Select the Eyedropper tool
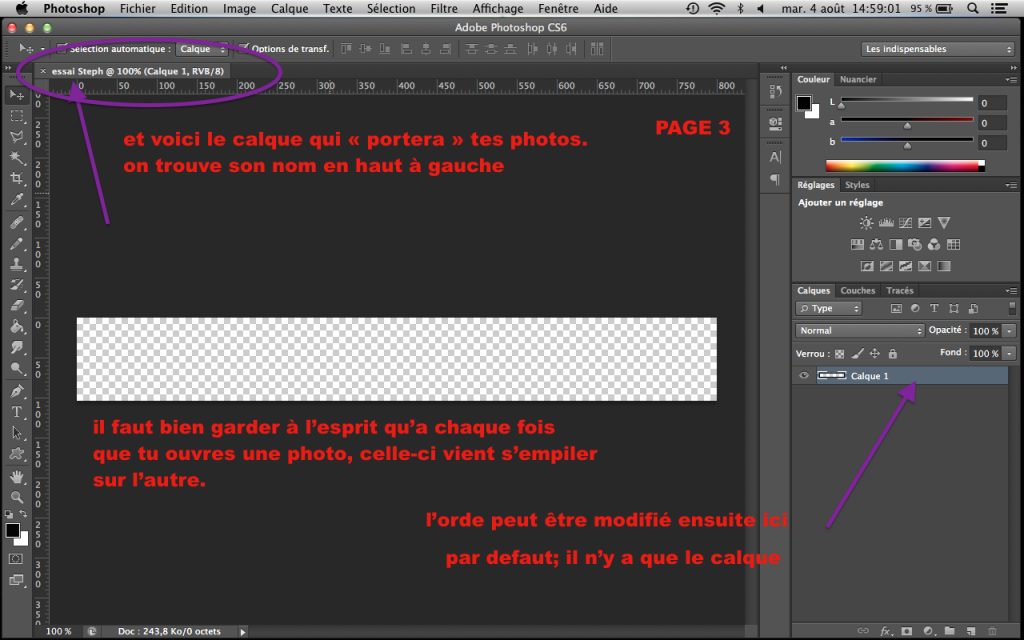The image size is (1024, 640). coord(17,199)
